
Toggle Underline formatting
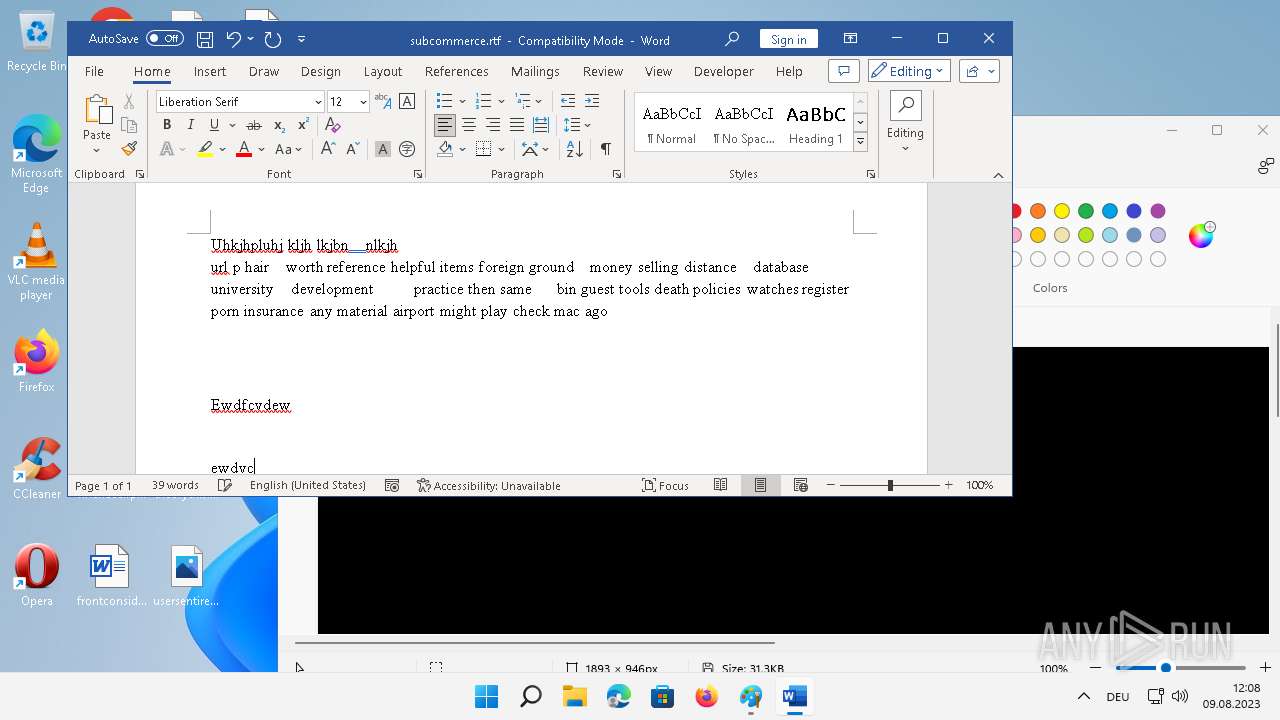(x=214, y=125)
